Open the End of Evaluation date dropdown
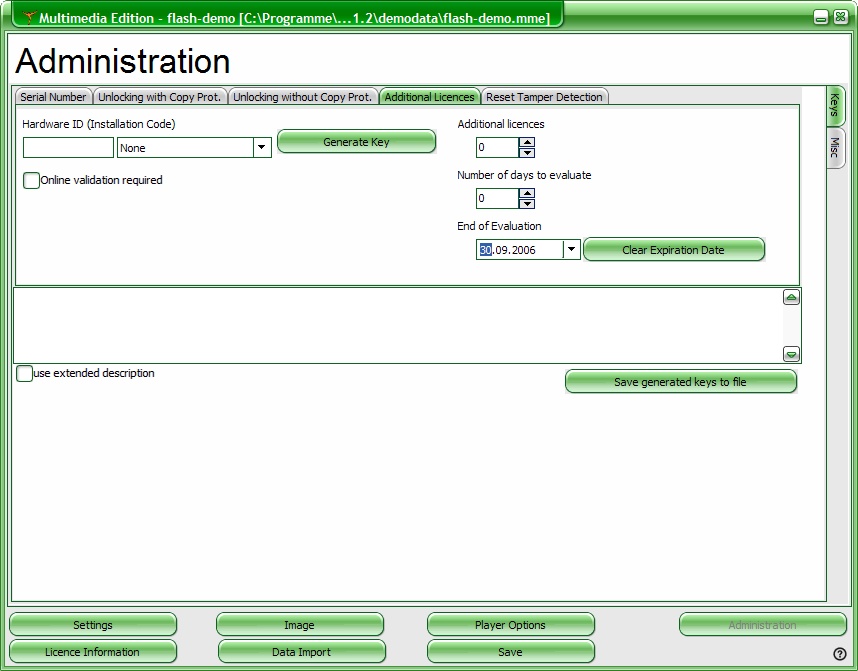The height and width of the screenshot is (671, 858). (571, 250)
